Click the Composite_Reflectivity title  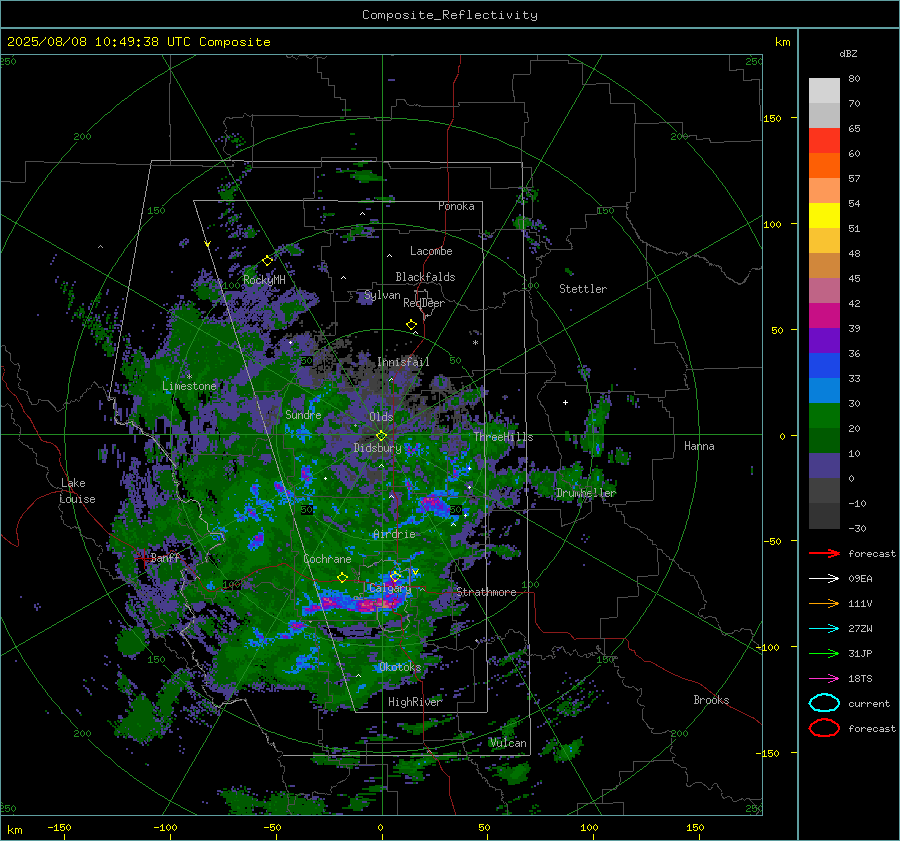click(449, 15)
